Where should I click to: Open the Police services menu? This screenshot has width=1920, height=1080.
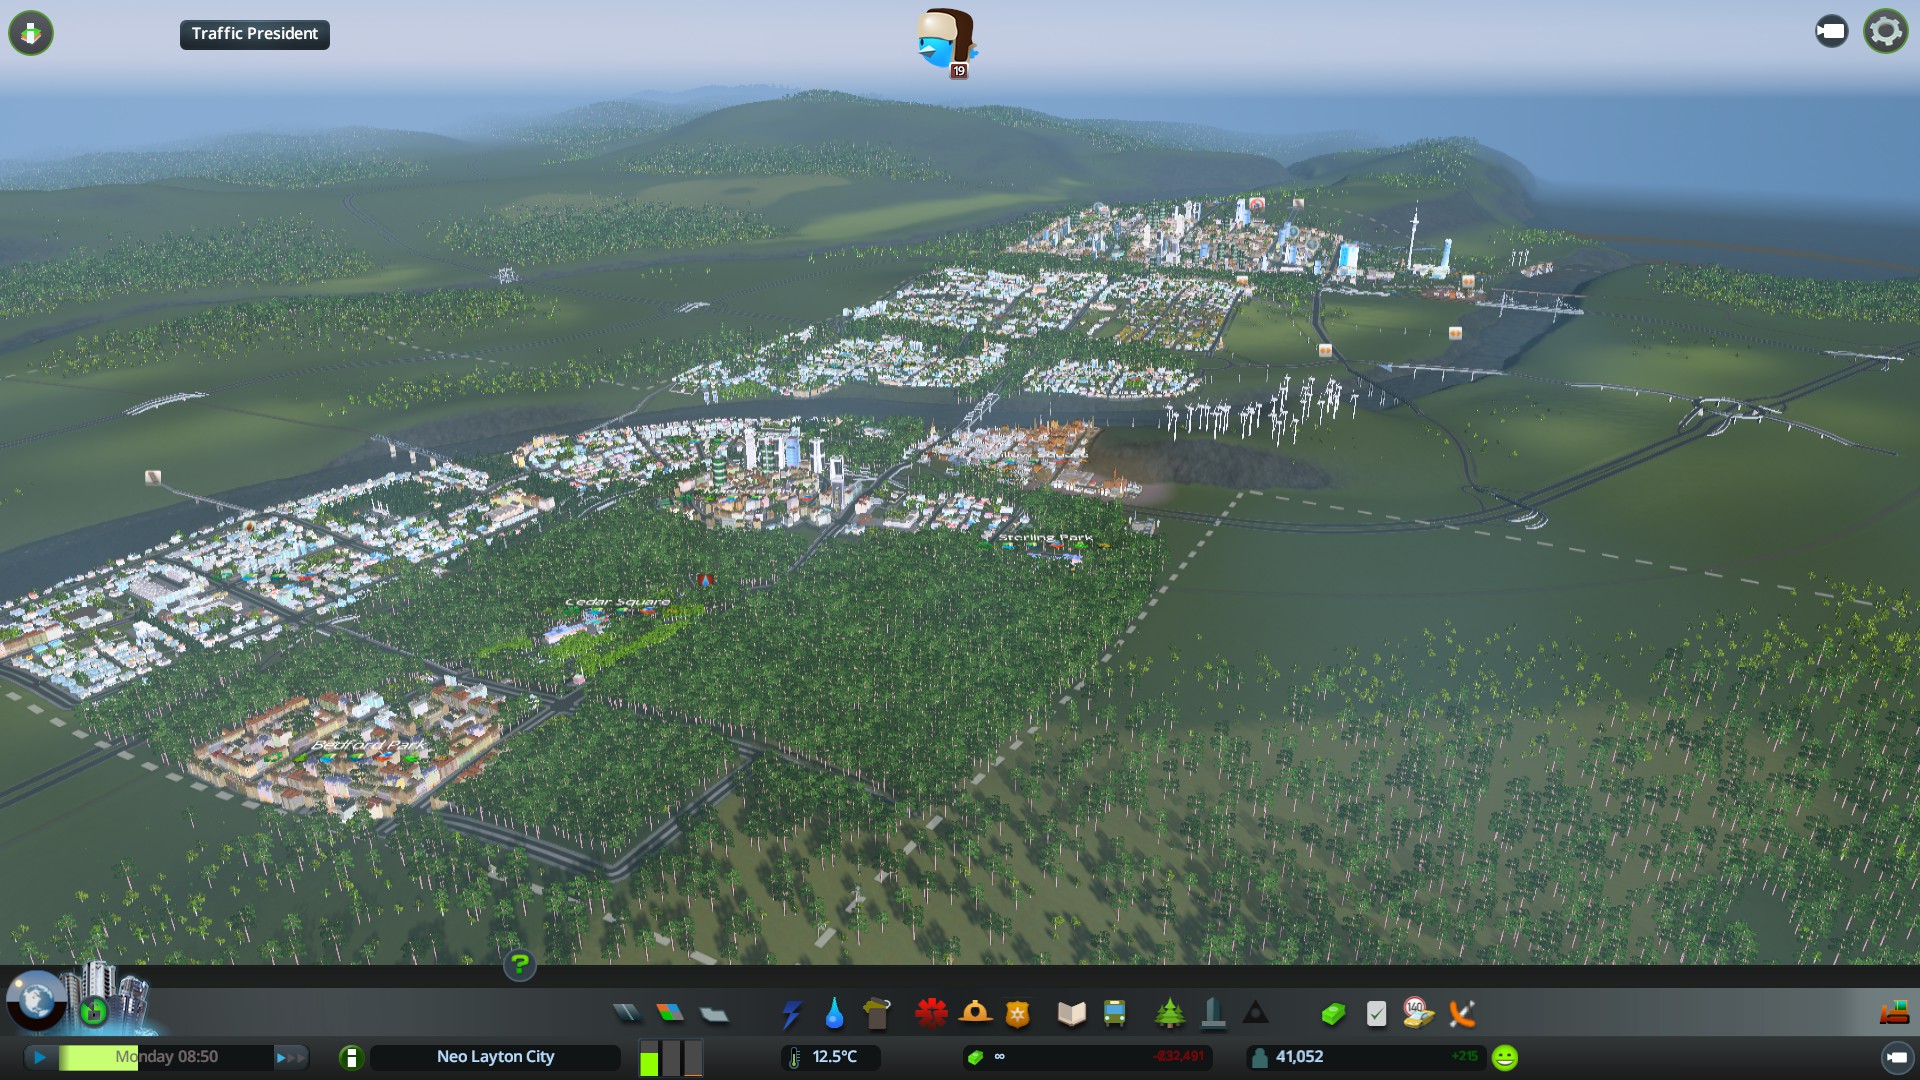(x=1017, y=1014)
